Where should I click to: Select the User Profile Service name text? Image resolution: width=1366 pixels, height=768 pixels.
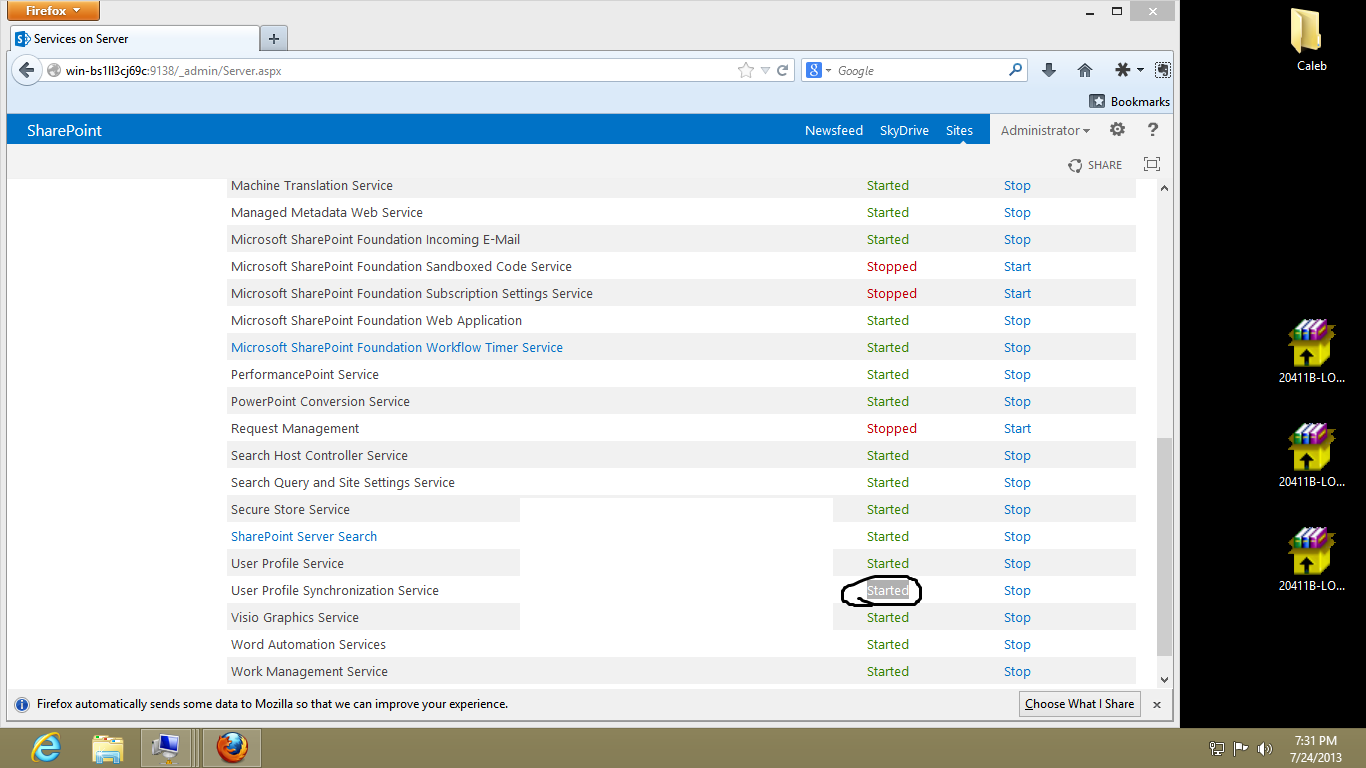287,564
